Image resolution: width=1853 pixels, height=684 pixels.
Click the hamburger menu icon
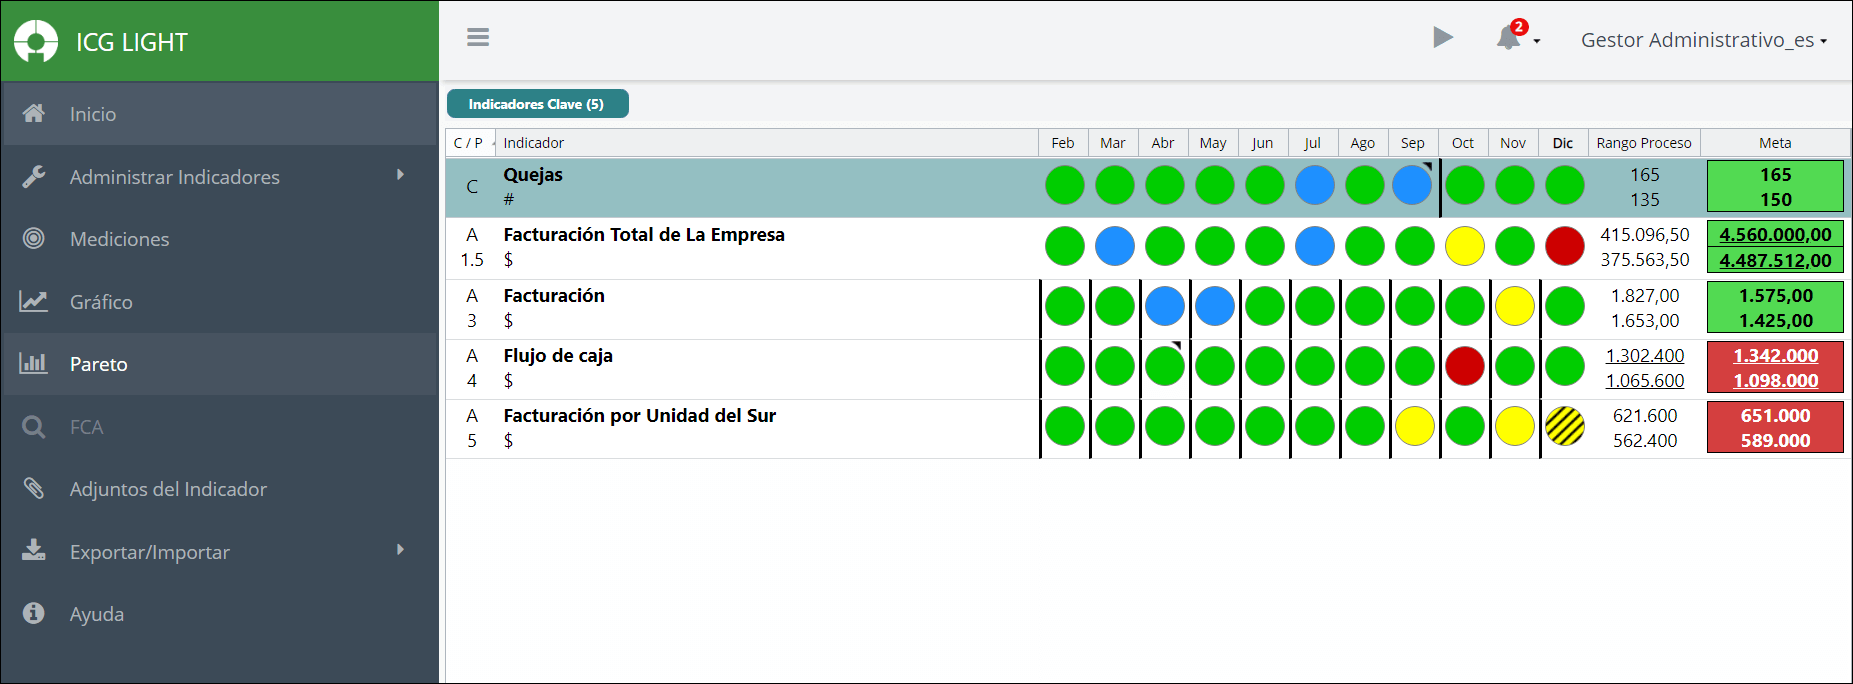pyautogui.click(x=478, y=38)
